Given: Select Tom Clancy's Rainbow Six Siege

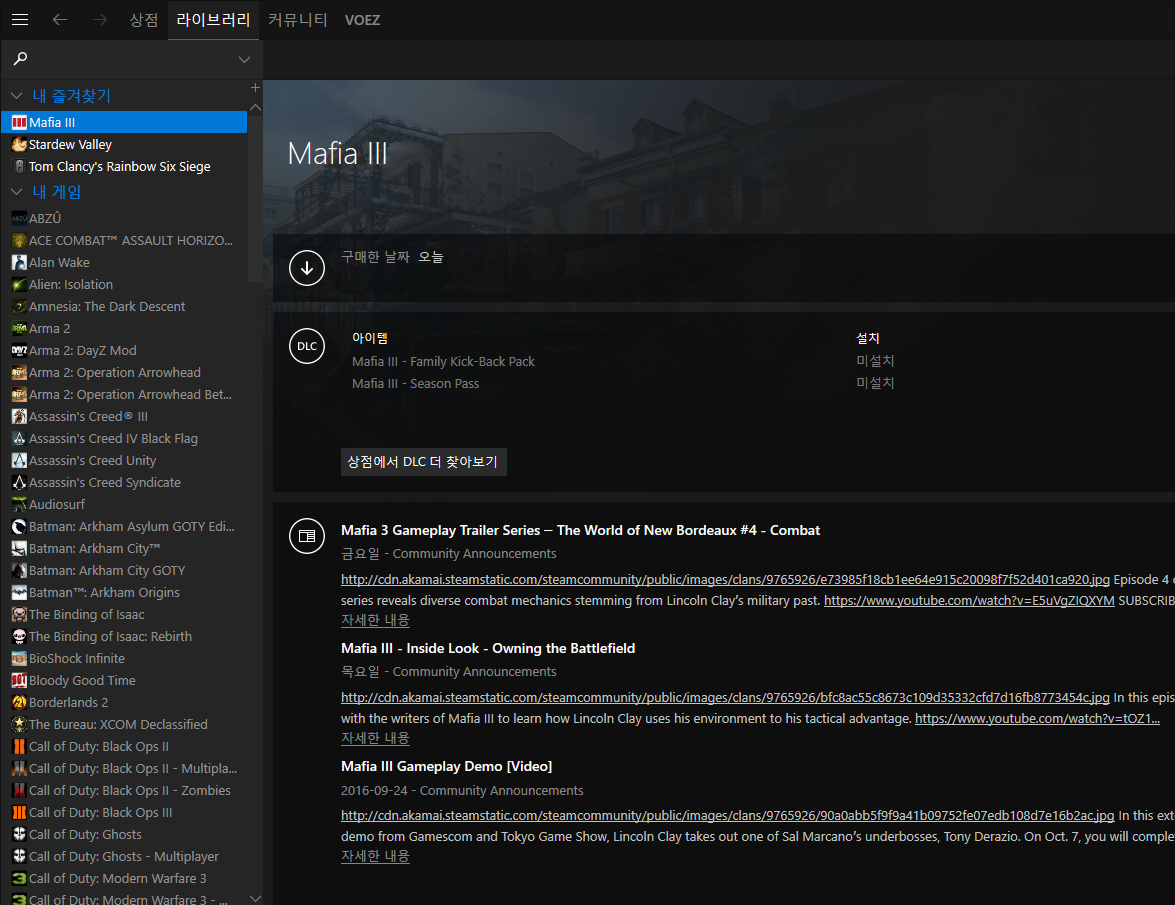Looking at the screenshot, I should pos(124,166).
